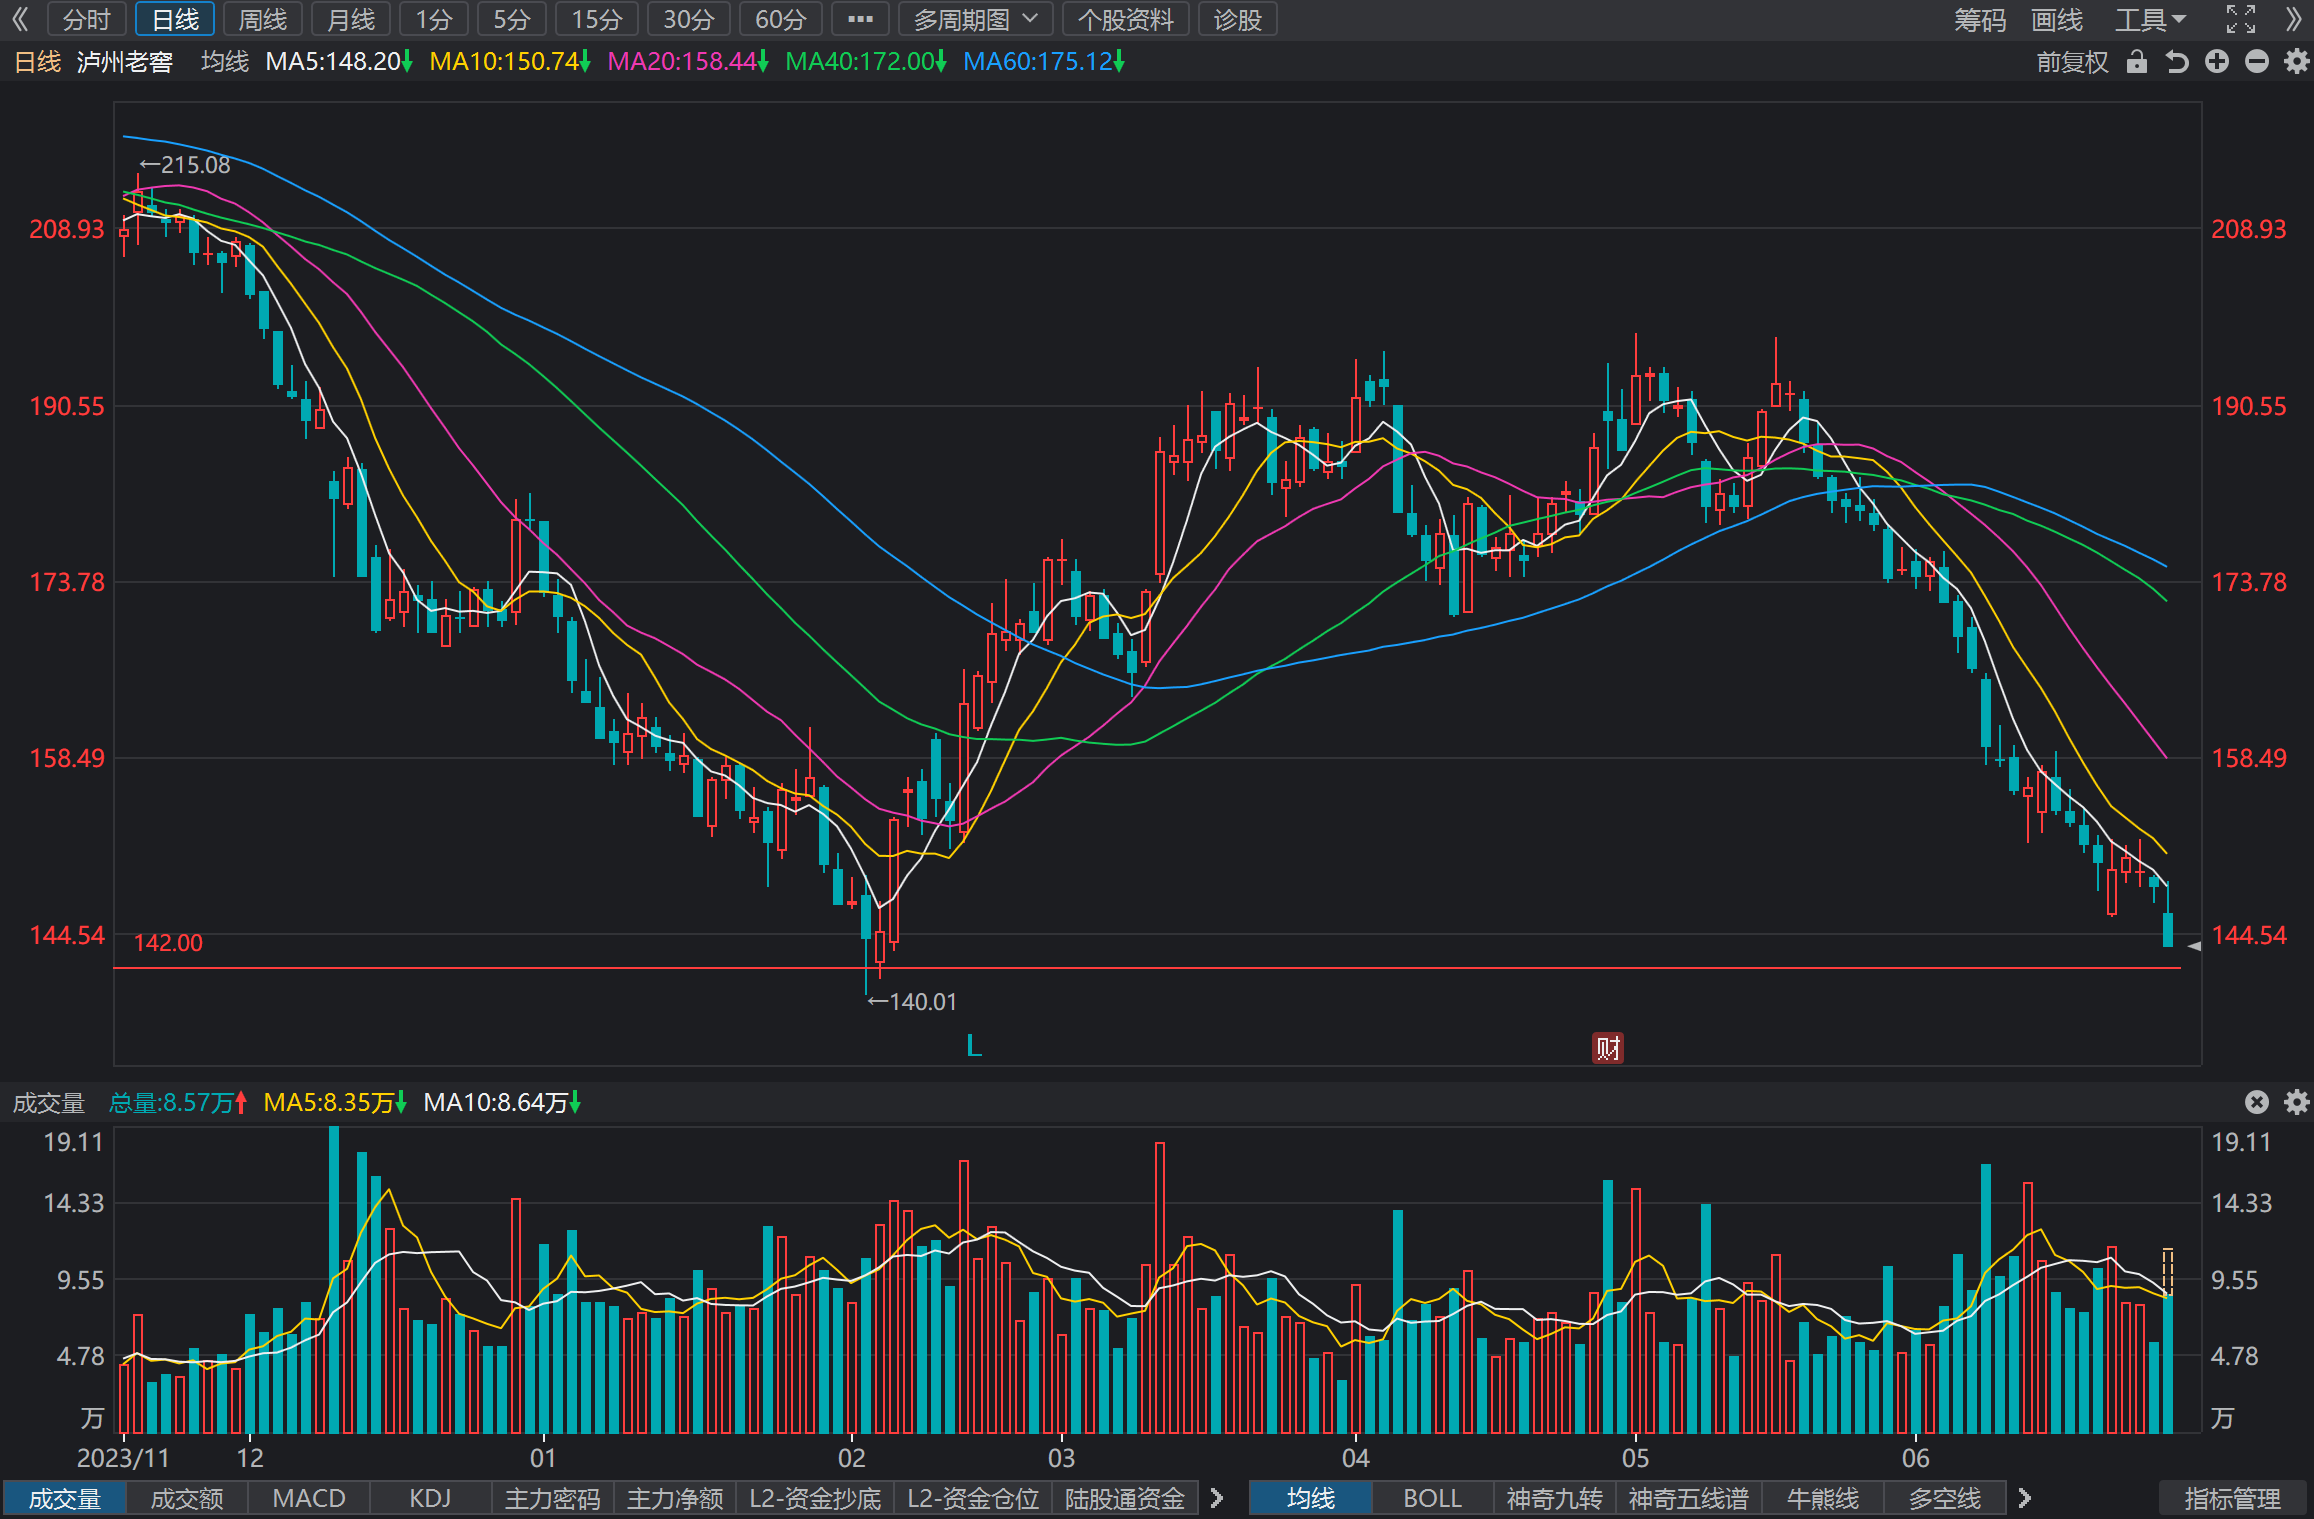The width and height of the screenshot is (2314, 1519).
Task: Click the MA10:150.74 indicator value
Action: (510, 62)
